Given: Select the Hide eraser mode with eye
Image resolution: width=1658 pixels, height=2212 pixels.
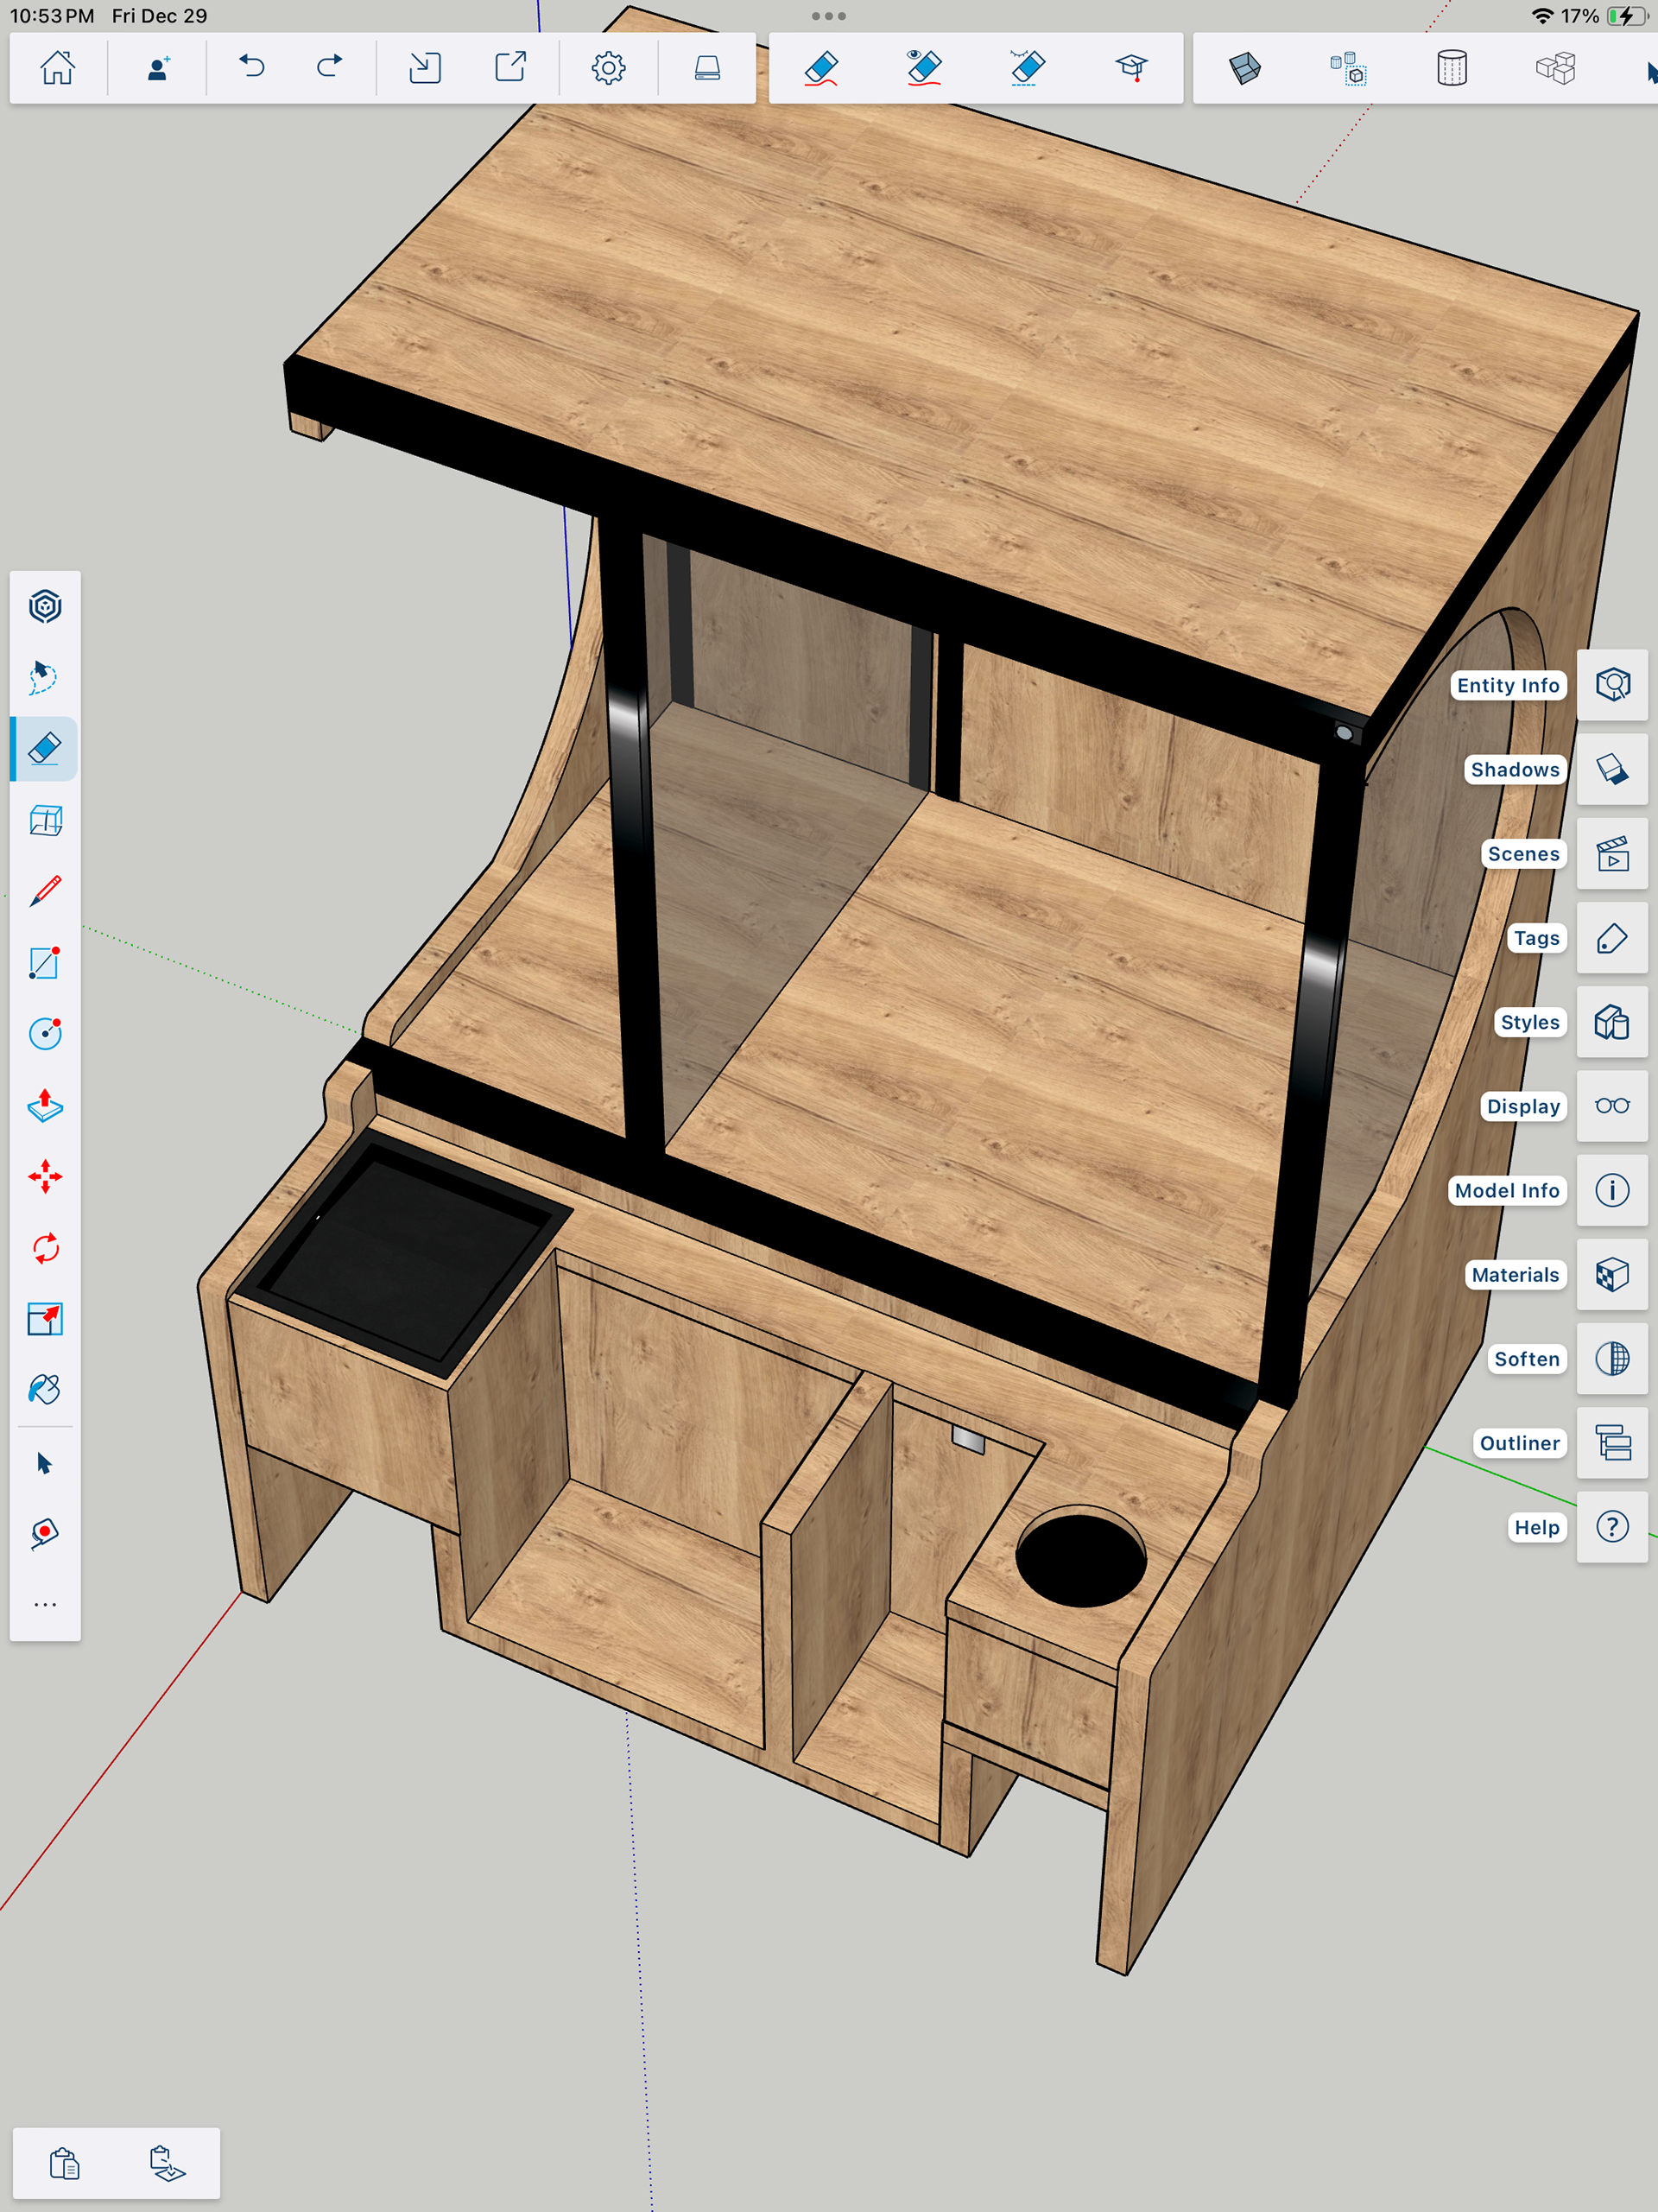Looking at the screenshot, I should [923, 68].
